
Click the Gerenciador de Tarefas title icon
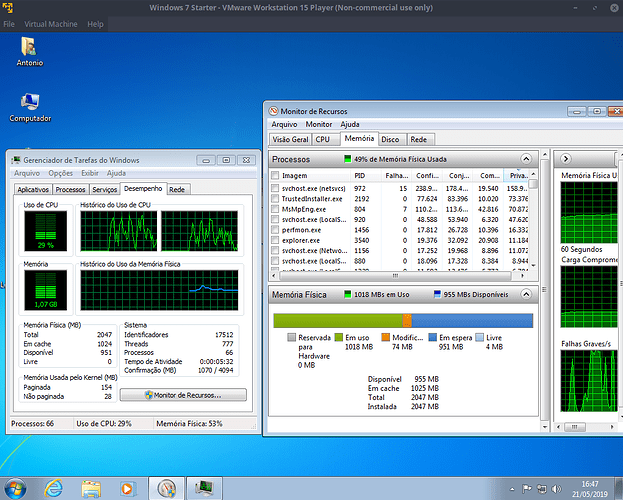pyautogui.click(x=16, y=160)
